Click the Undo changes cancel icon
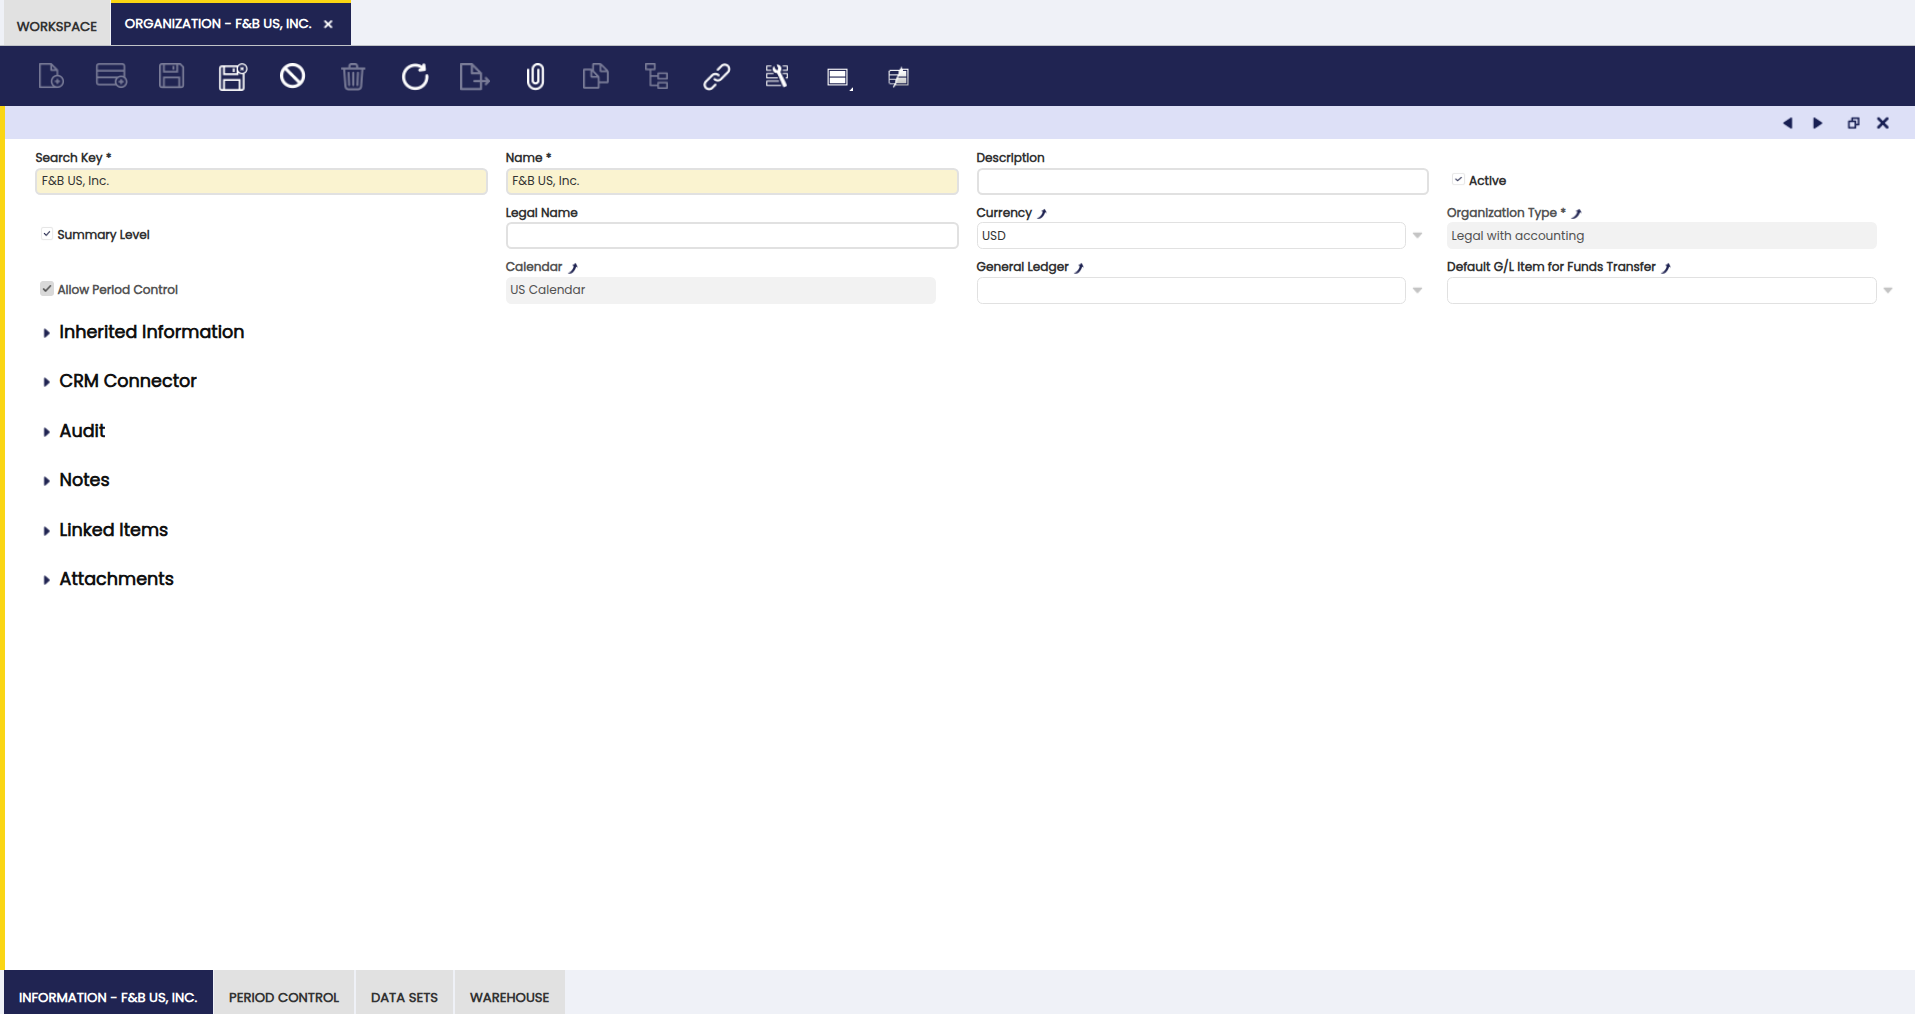The image size is (1915, 1014). pos(292,76)
